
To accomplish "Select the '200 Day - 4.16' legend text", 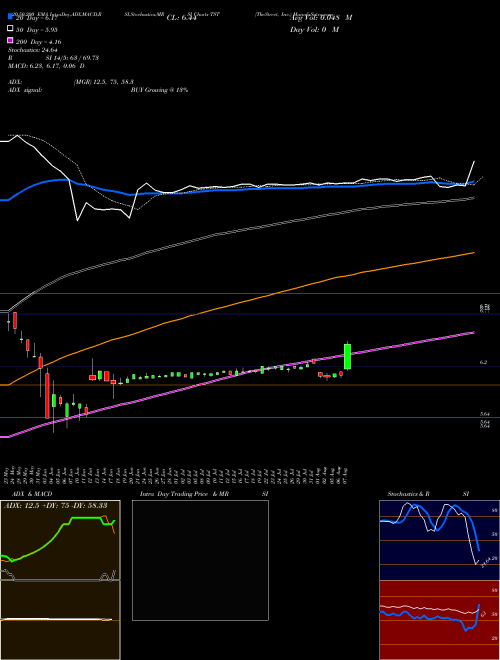I will [38, 42].
